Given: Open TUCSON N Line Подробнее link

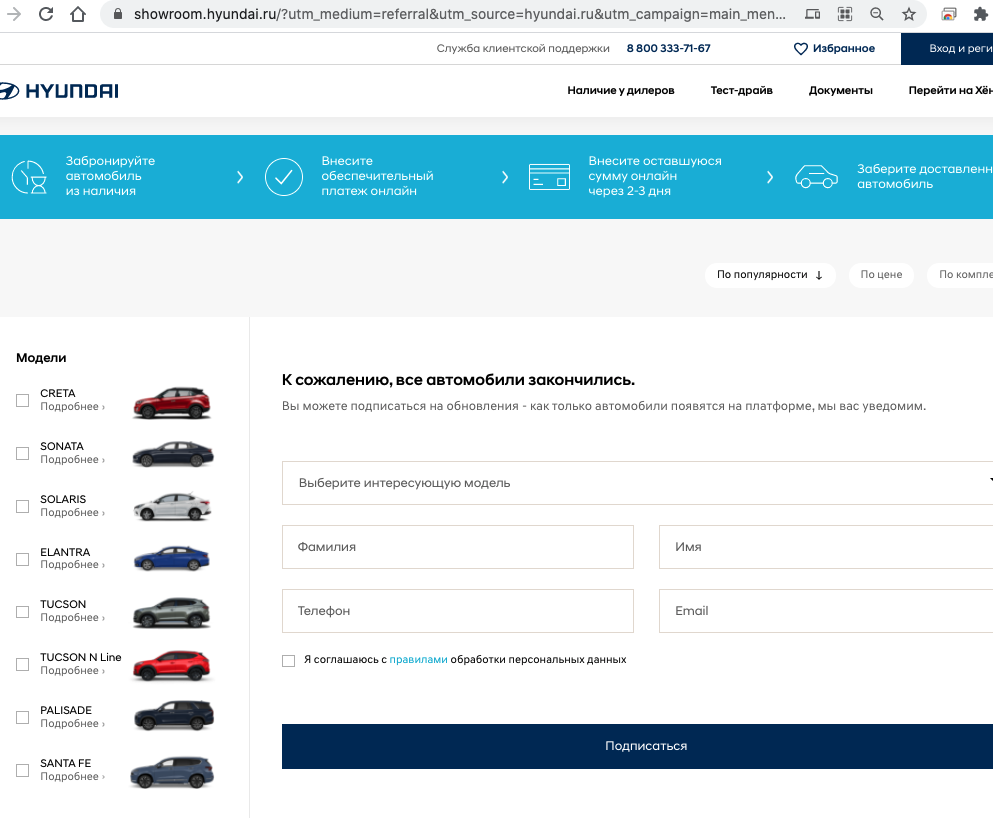Looking at the screenshot, I should tap(72, 671).
